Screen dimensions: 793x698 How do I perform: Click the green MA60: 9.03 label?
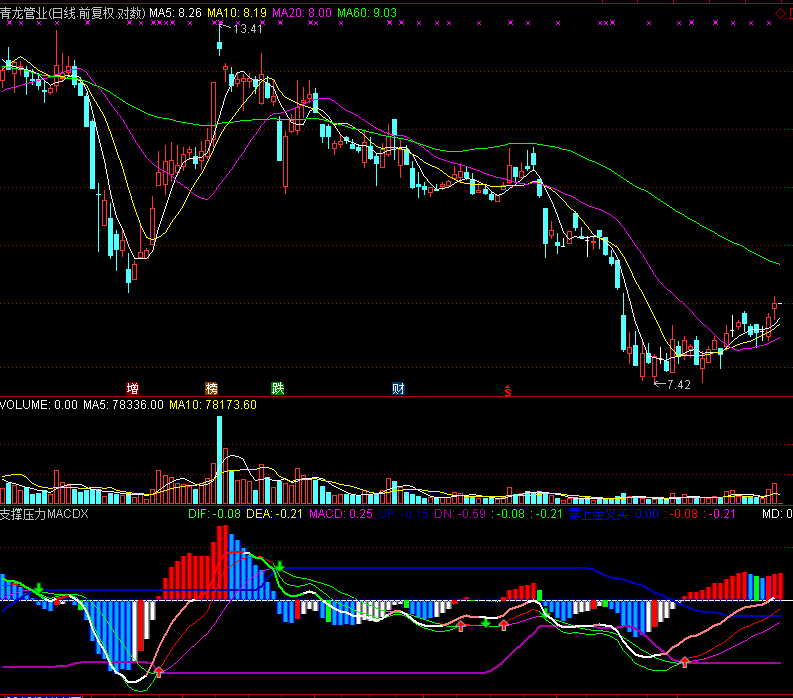[x=367, y=13]
